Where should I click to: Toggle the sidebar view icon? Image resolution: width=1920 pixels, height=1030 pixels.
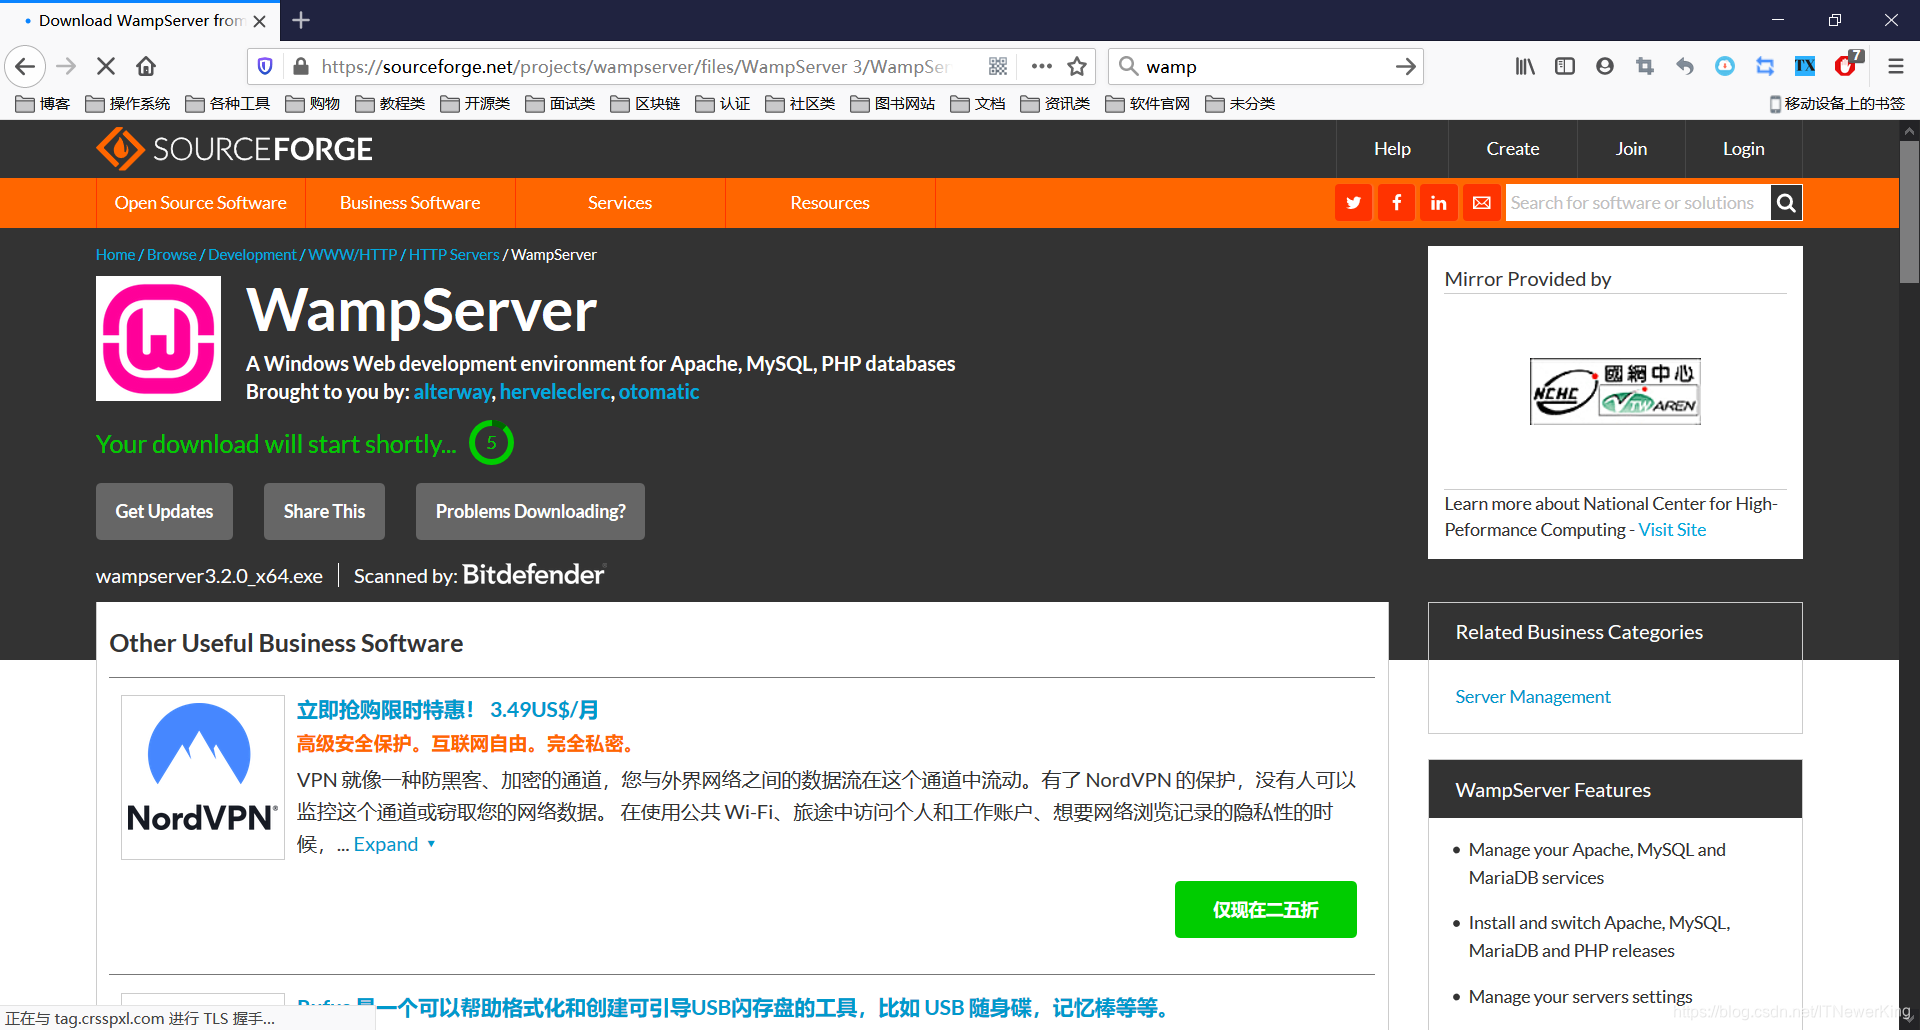click(1565, 66)
